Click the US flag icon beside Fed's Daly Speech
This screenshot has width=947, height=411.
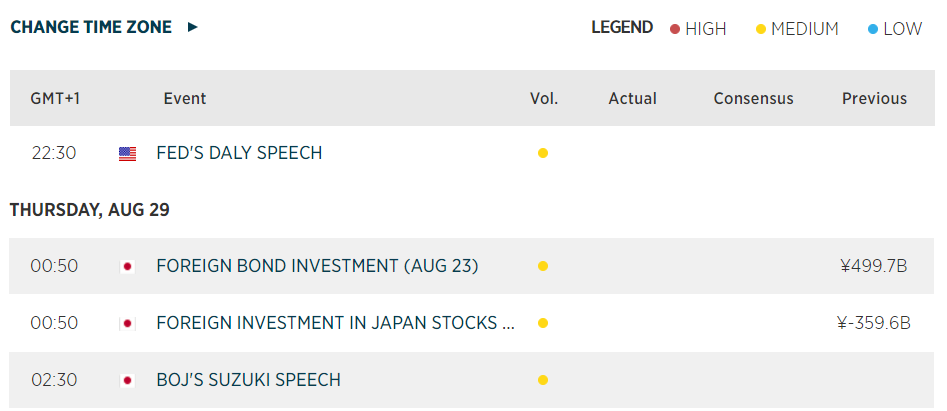tap(127, 154)
